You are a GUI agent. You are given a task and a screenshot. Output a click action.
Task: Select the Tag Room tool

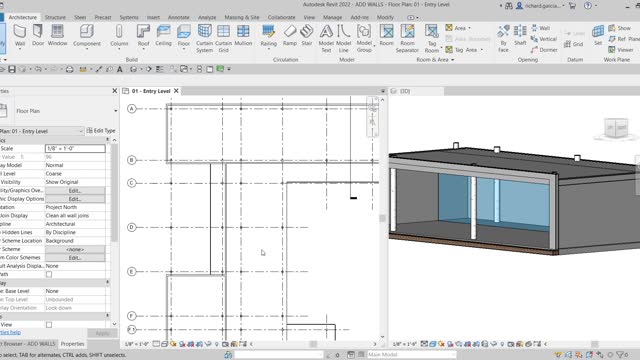pyautogui.click(x=432, y=38)
